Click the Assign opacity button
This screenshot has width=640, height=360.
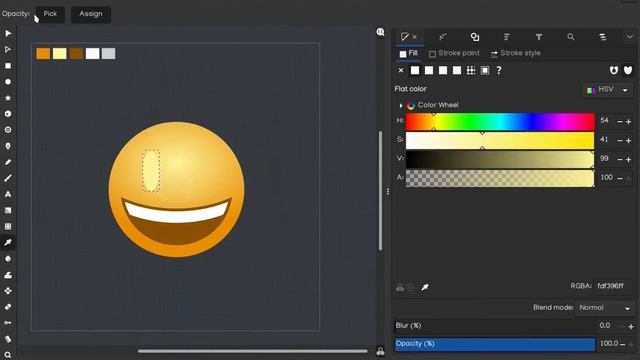coord(91,14)
